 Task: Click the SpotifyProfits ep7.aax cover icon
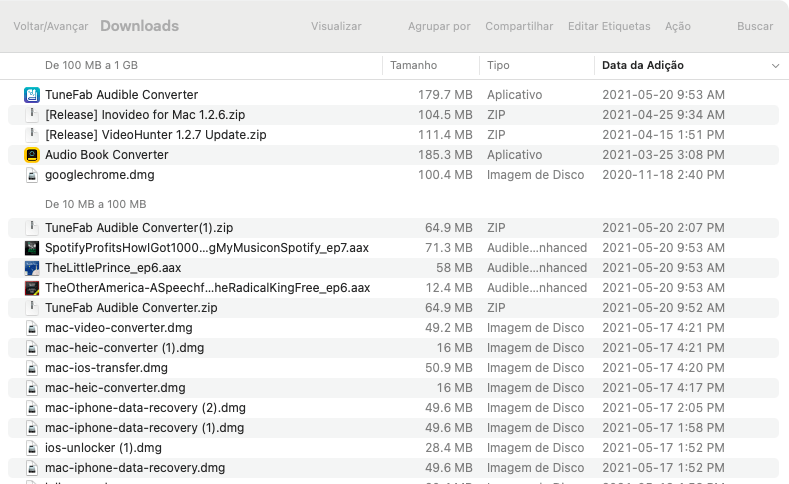tap(32, 248)
